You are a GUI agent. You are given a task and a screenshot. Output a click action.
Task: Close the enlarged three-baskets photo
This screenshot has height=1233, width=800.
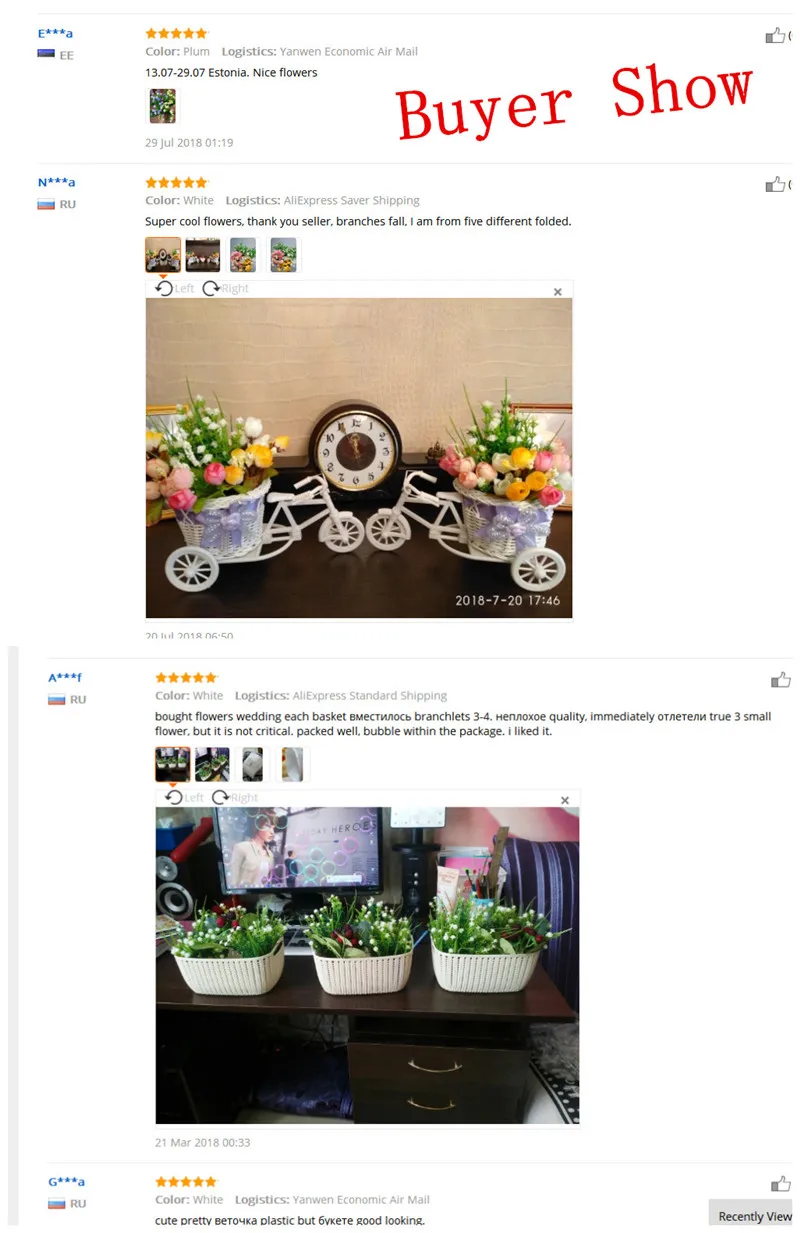tap(565, 800)
